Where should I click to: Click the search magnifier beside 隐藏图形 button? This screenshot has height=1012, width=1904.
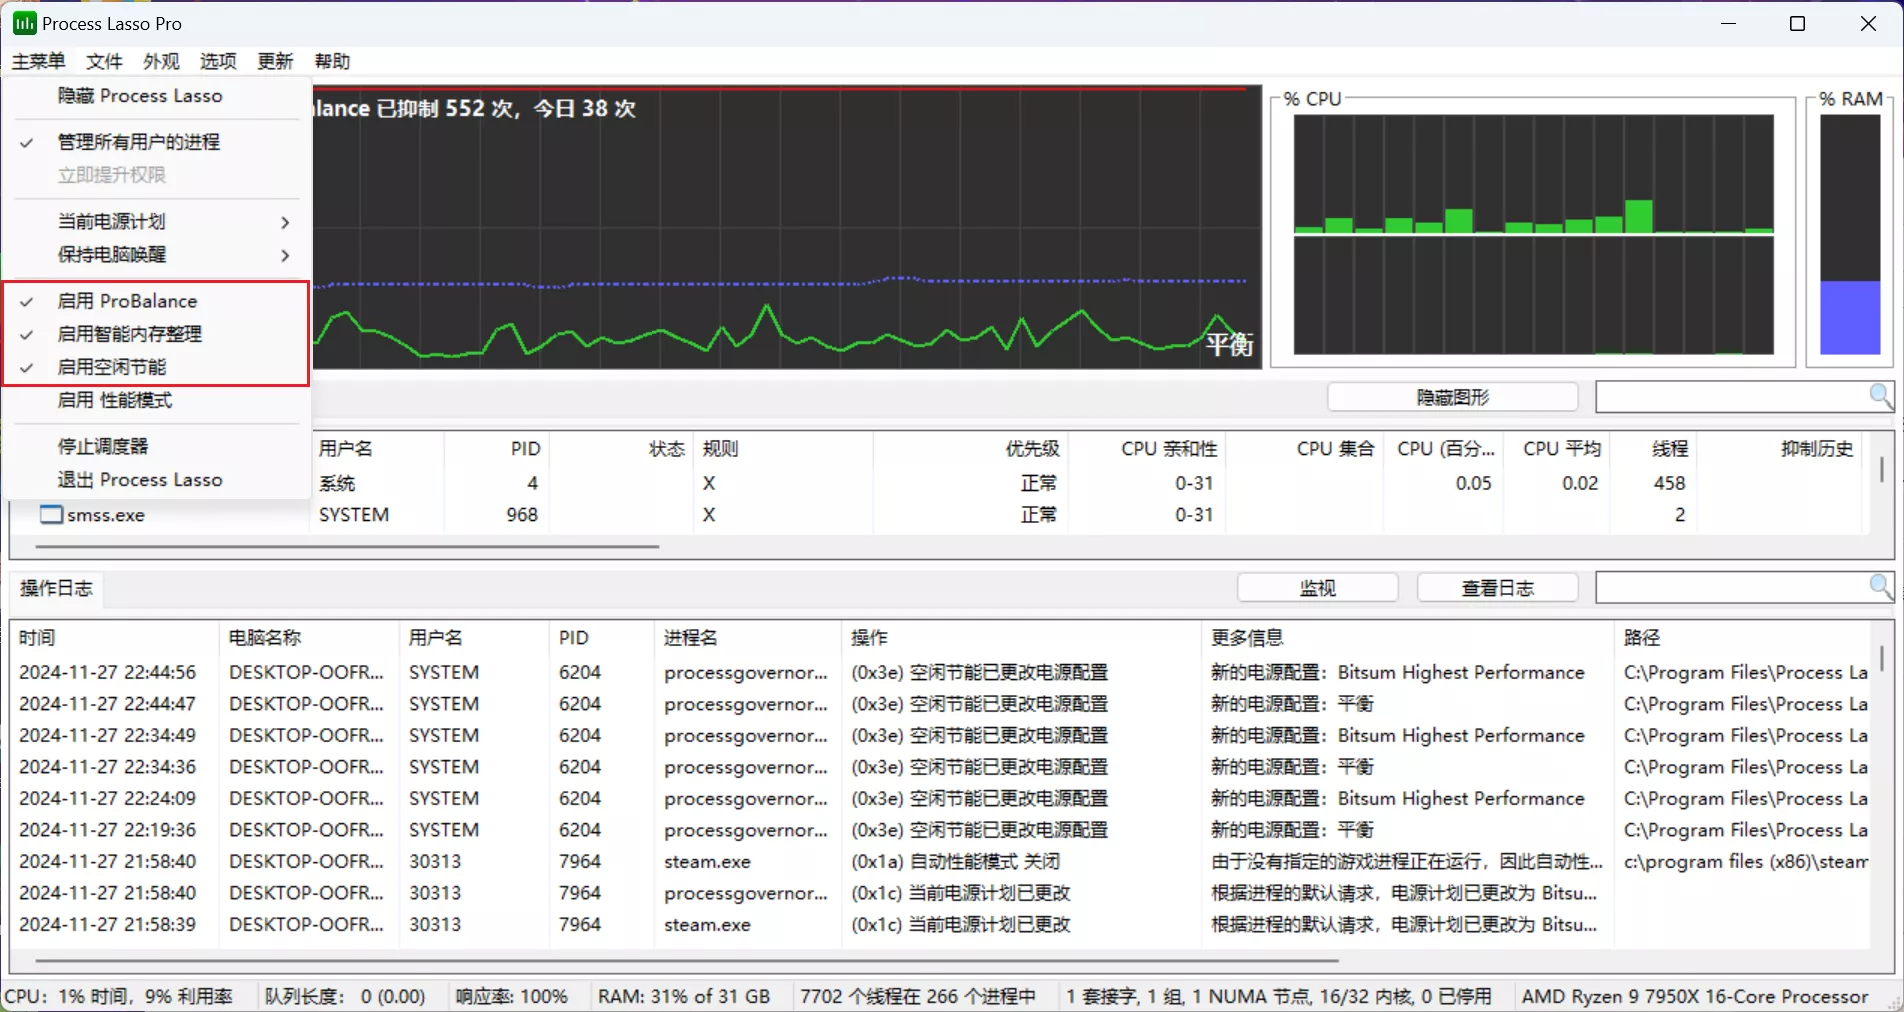pyautogui.click(x=1880, y=396)
